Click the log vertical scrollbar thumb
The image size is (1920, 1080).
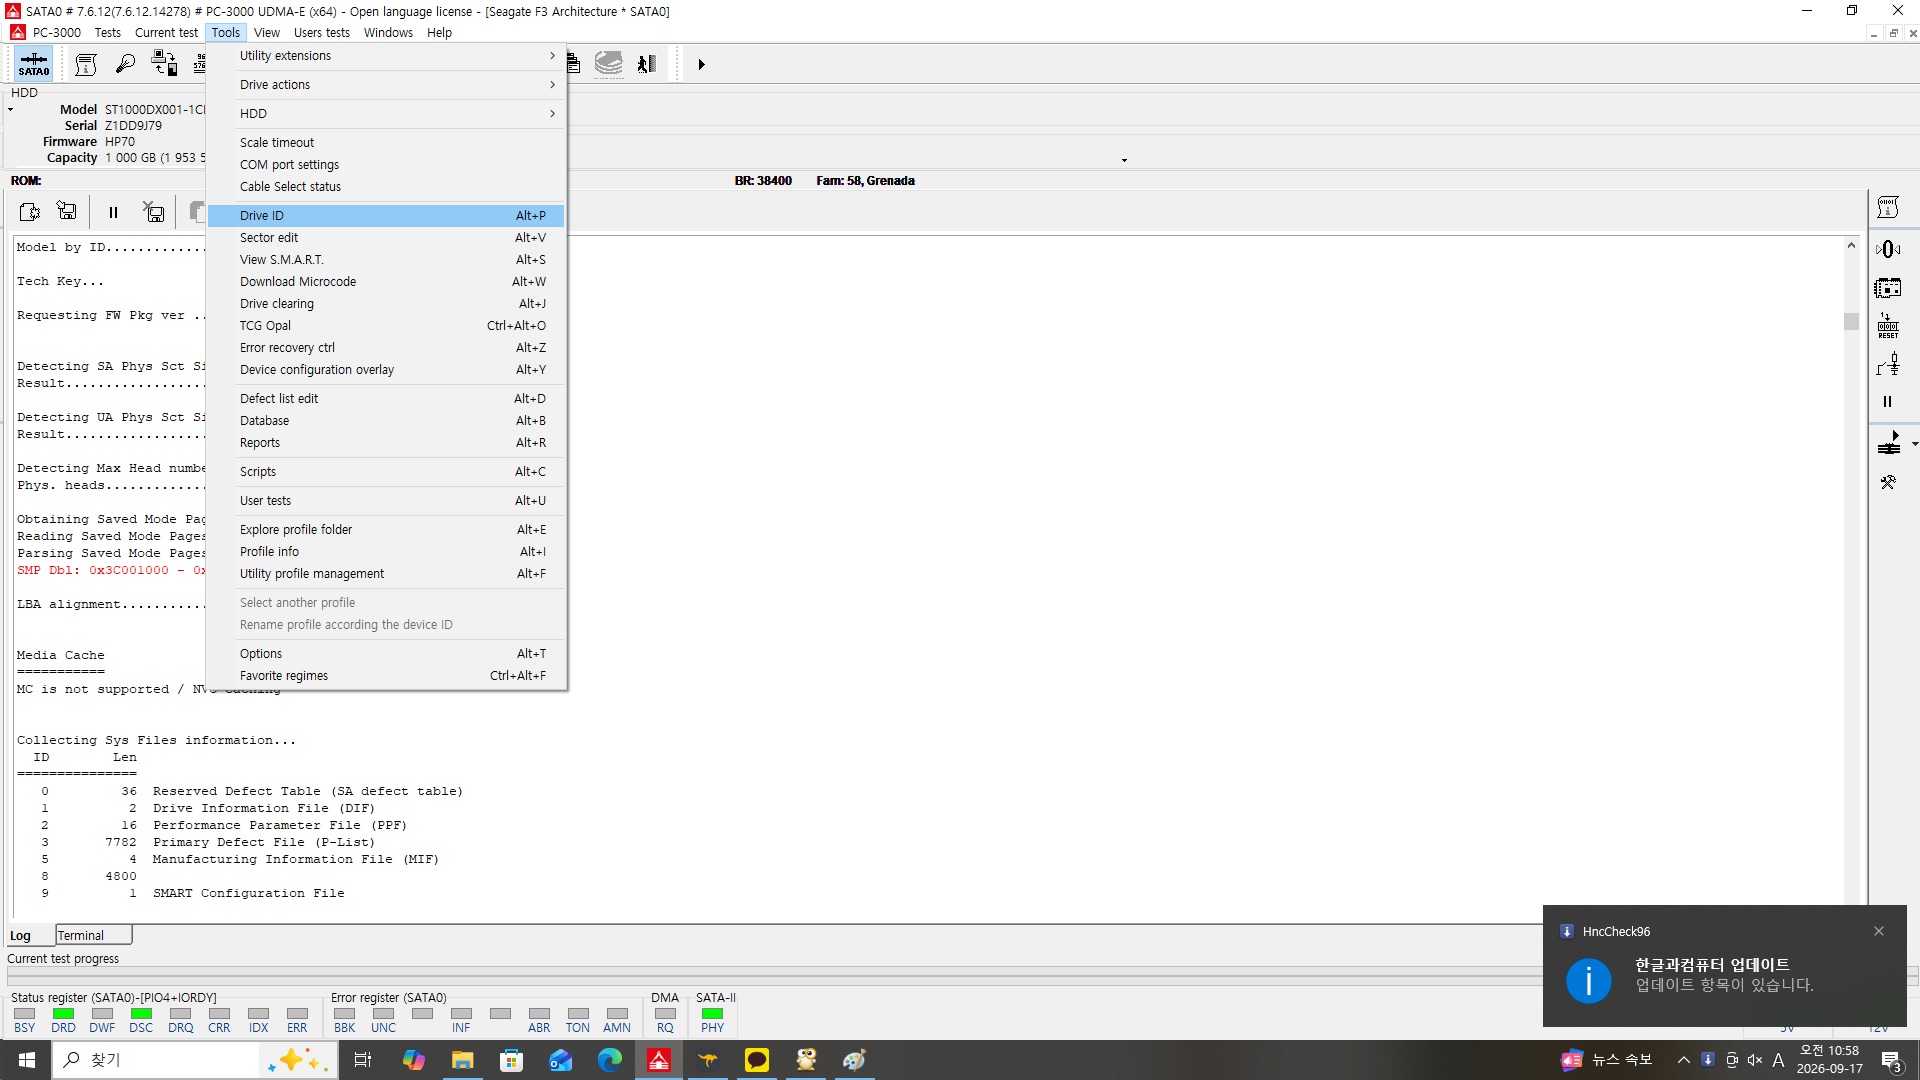pos(1851,322)
